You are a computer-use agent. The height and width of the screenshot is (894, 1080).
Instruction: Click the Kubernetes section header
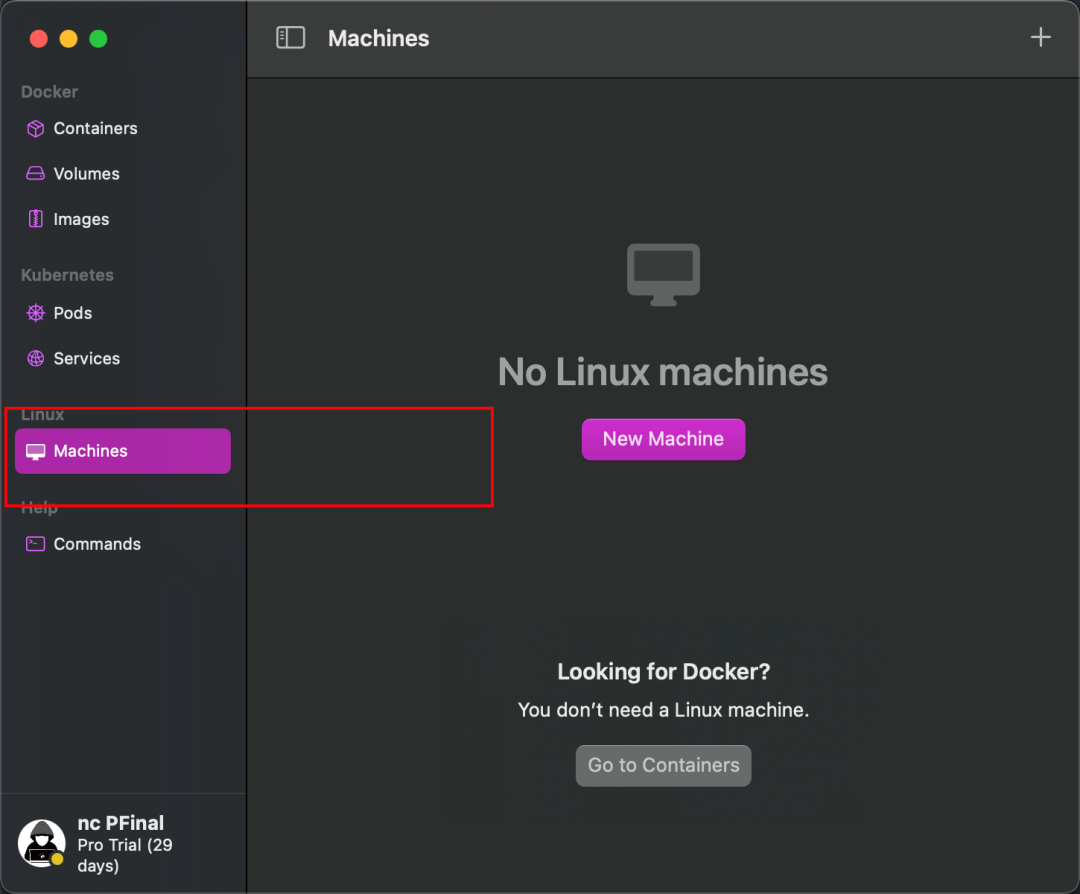[67, 275]
